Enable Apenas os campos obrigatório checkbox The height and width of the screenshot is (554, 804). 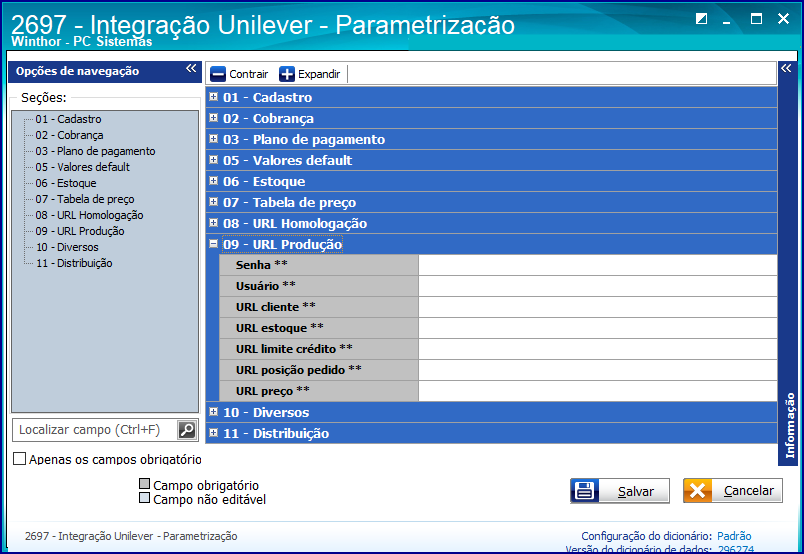point(19,458)
